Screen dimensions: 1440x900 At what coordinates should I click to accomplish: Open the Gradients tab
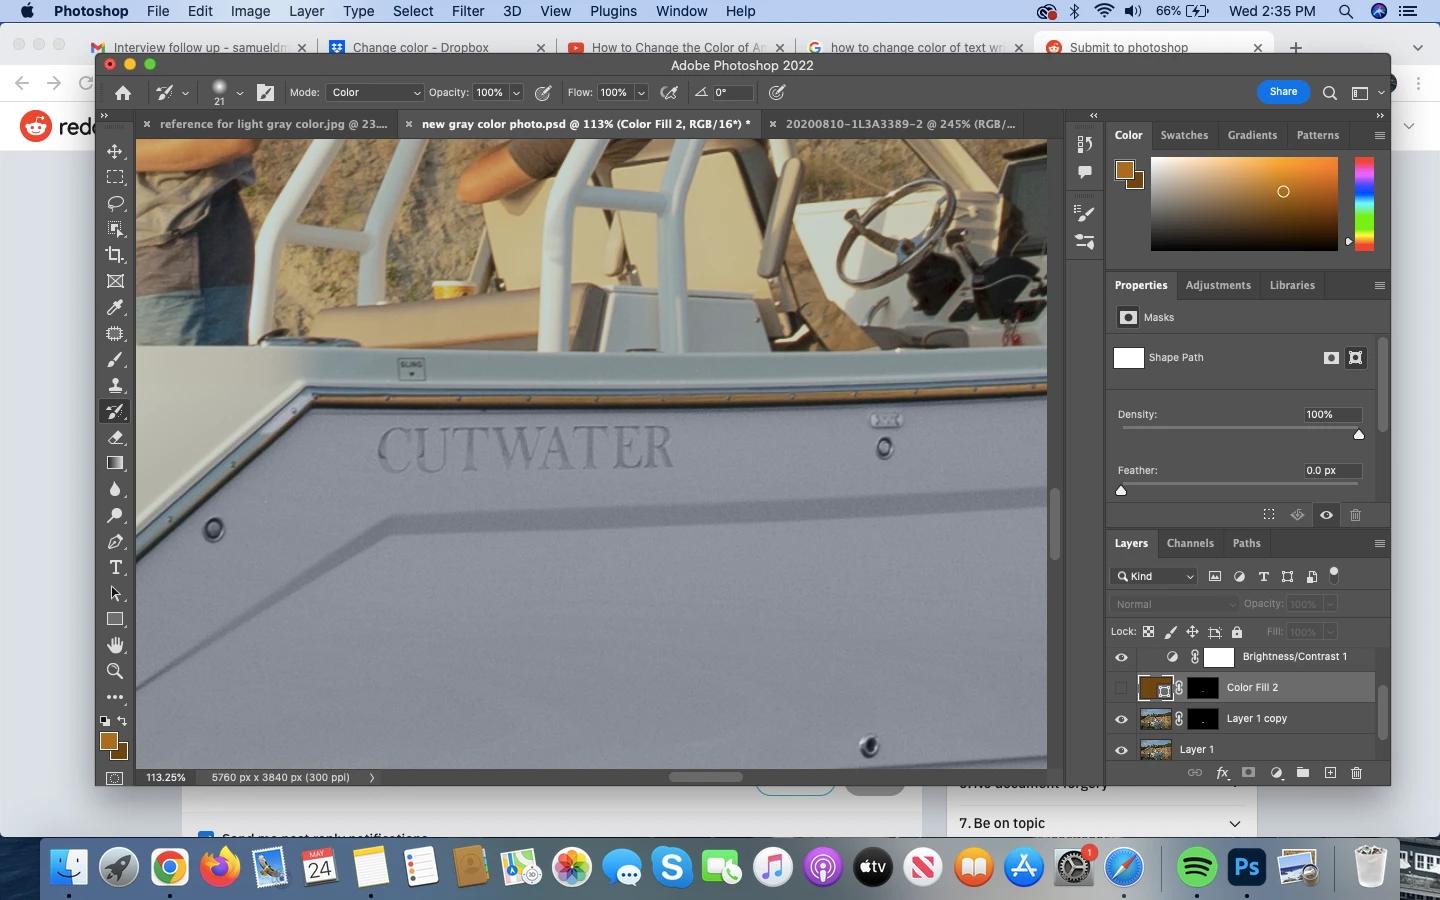[1252, 135]
